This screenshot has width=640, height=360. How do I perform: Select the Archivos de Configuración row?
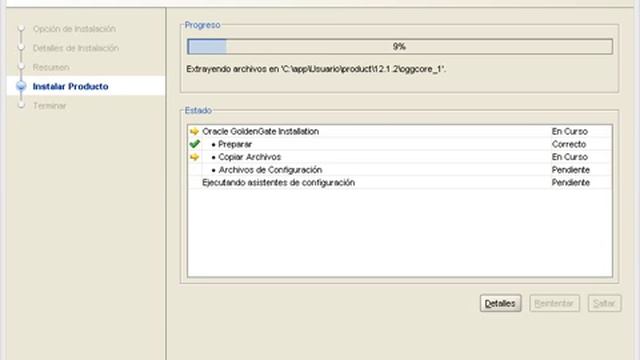(x=400, y=170)
